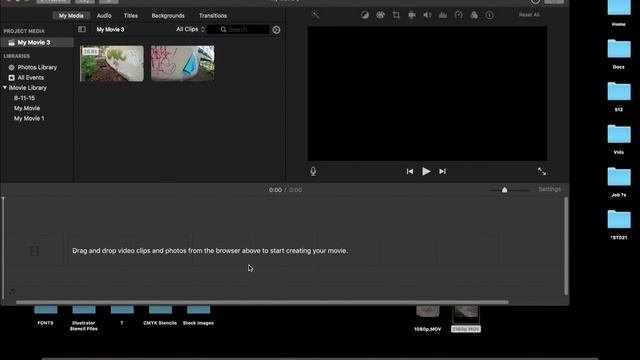
Task: Click Reset All adjustments button
Action: point(529,15)
